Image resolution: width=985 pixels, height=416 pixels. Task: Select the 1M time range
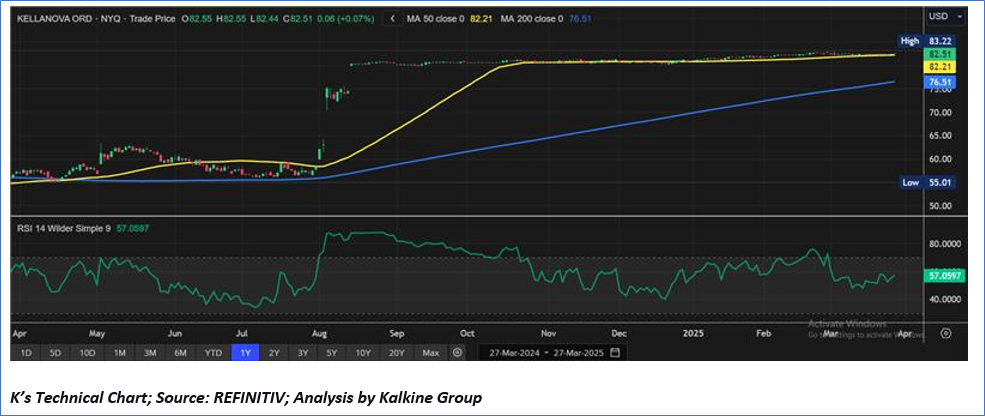pos(119,353)
